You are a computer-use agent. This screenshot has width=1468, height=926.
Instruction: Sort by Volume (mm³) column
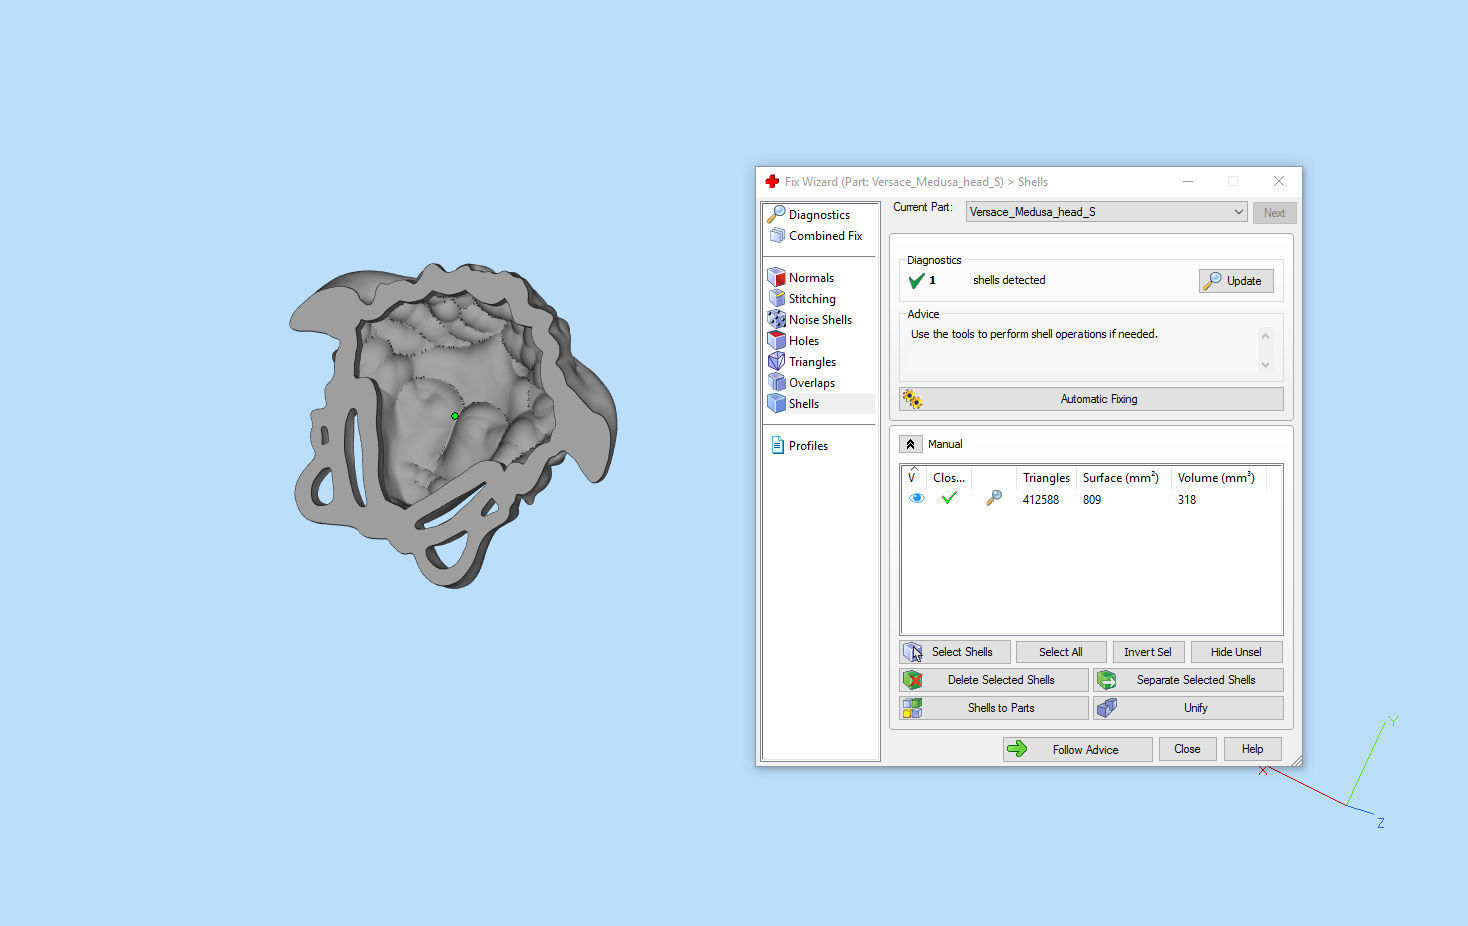click(x=1218, y=478)
